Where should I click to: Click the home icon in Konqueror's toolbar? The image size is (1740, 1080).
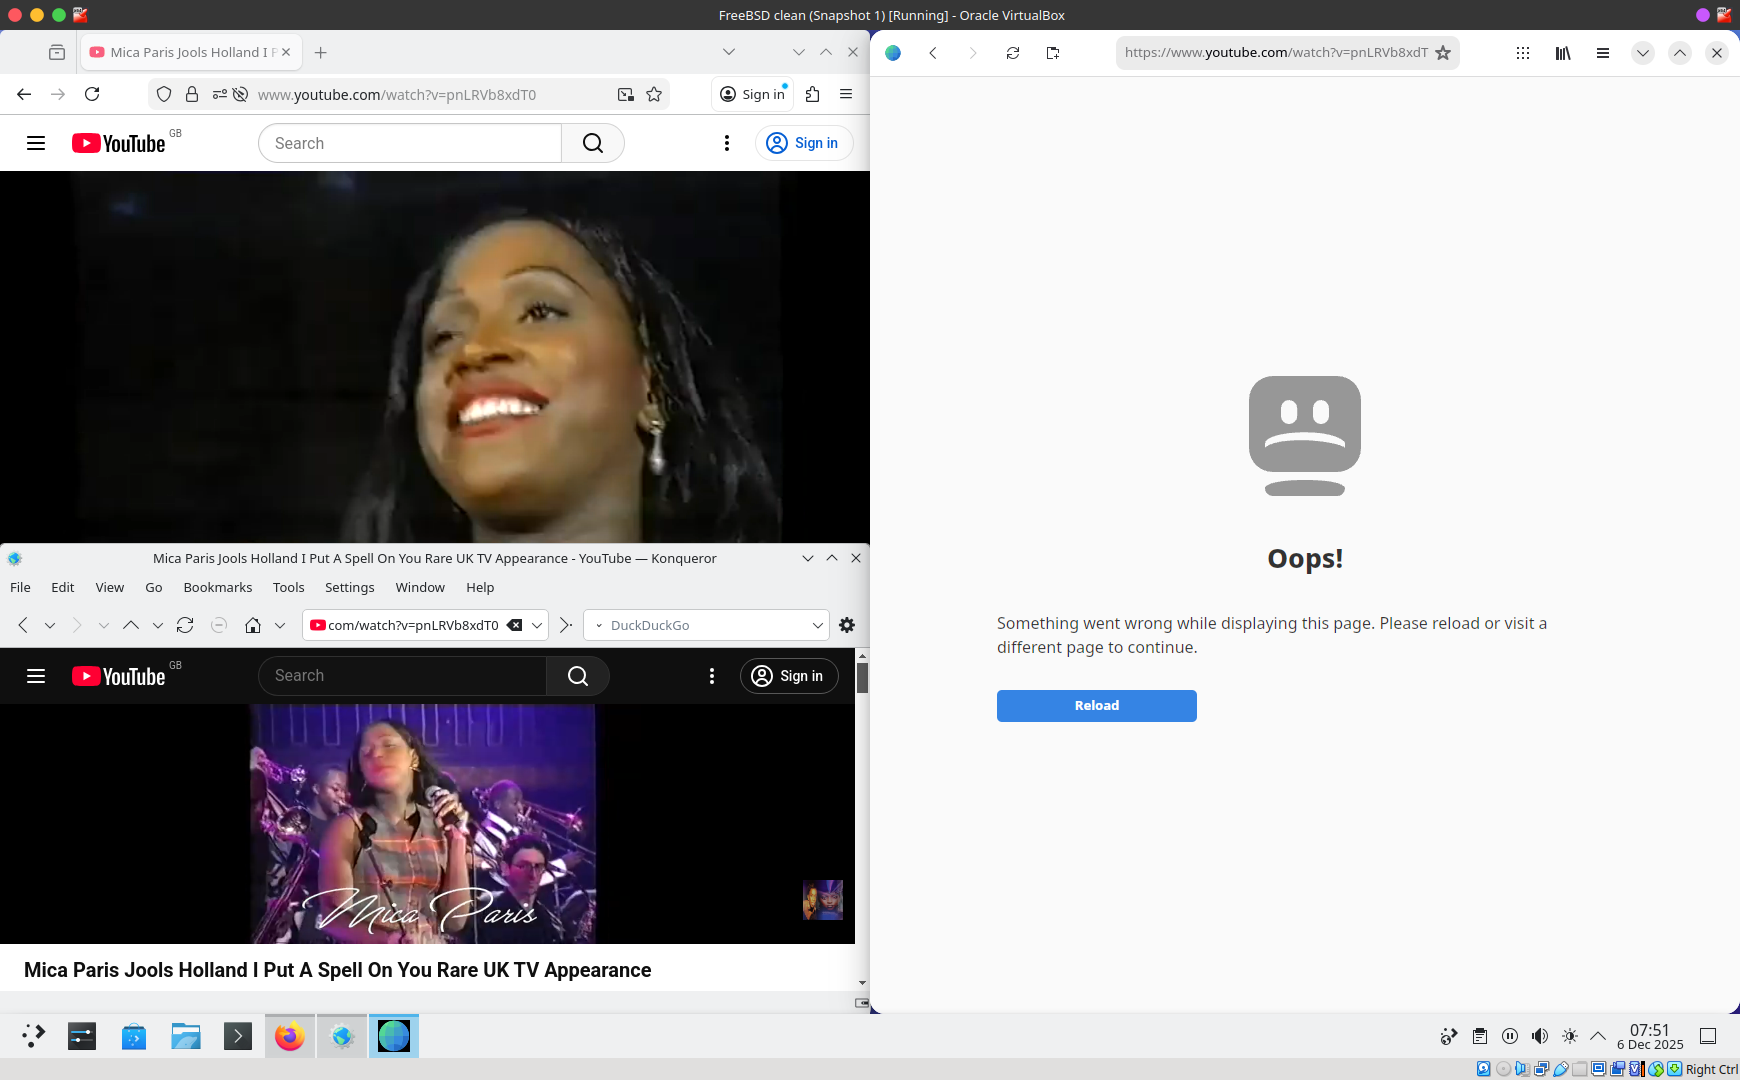(253, 625)
